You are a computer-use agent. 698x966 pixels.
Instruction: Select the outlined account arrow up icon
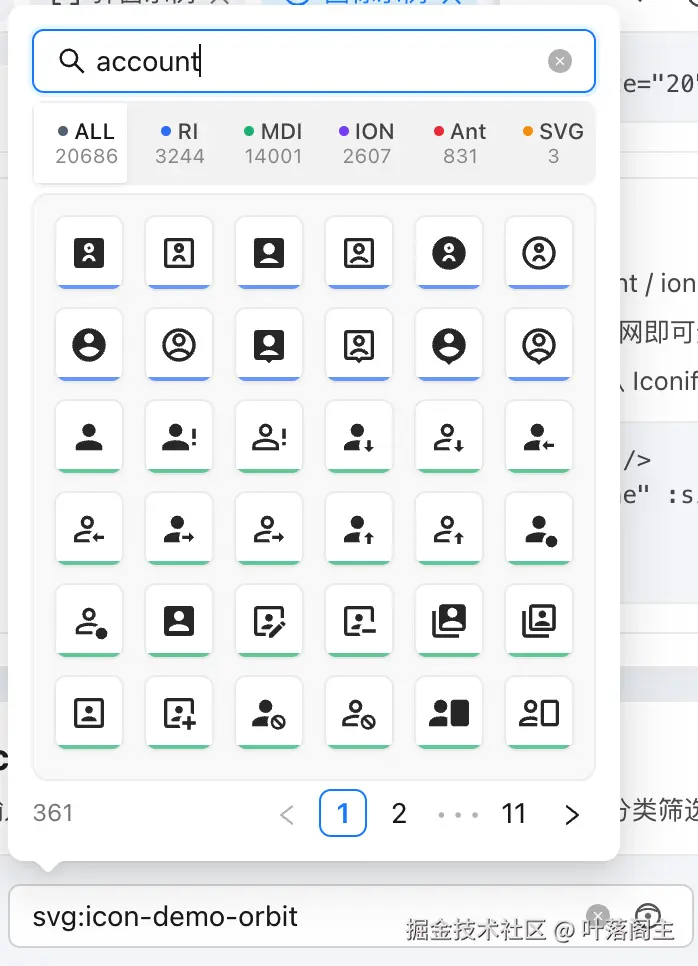pyautogui.click(x=448, y=529)
